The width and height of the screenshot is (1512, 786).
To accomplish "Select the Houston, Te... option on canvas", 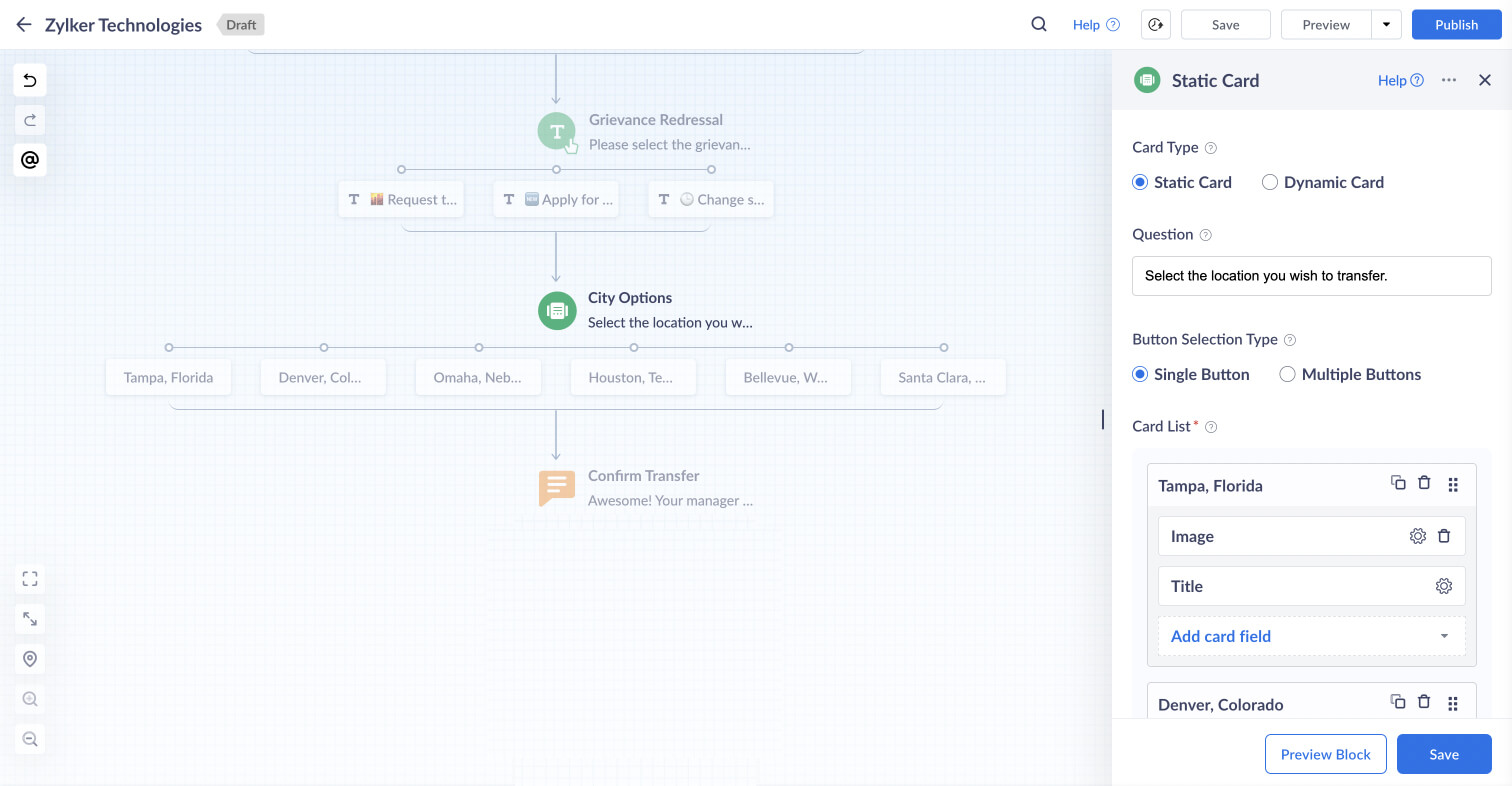I will coord(634,377).
